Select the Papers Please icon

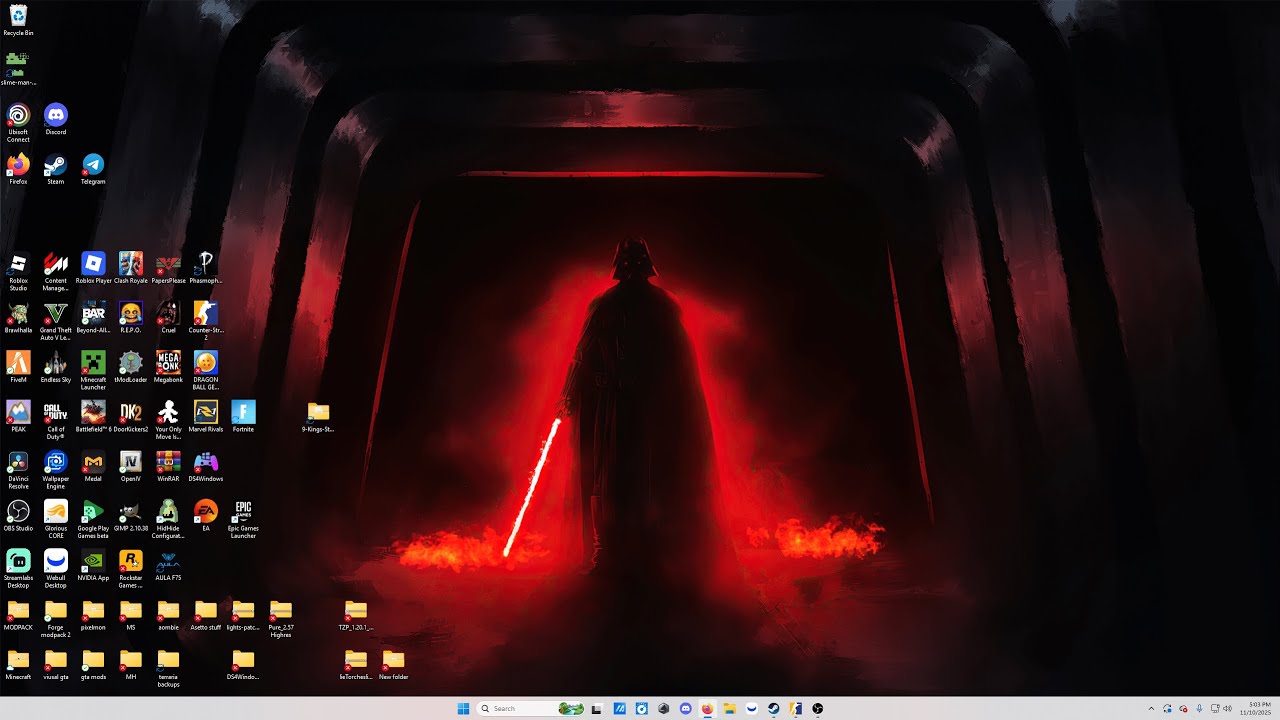point(168,268)
